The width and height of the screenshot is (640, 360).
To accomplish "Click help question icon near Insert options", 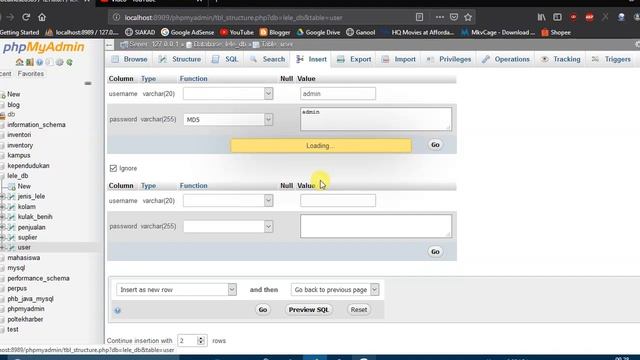I will [x=118, y=311].
